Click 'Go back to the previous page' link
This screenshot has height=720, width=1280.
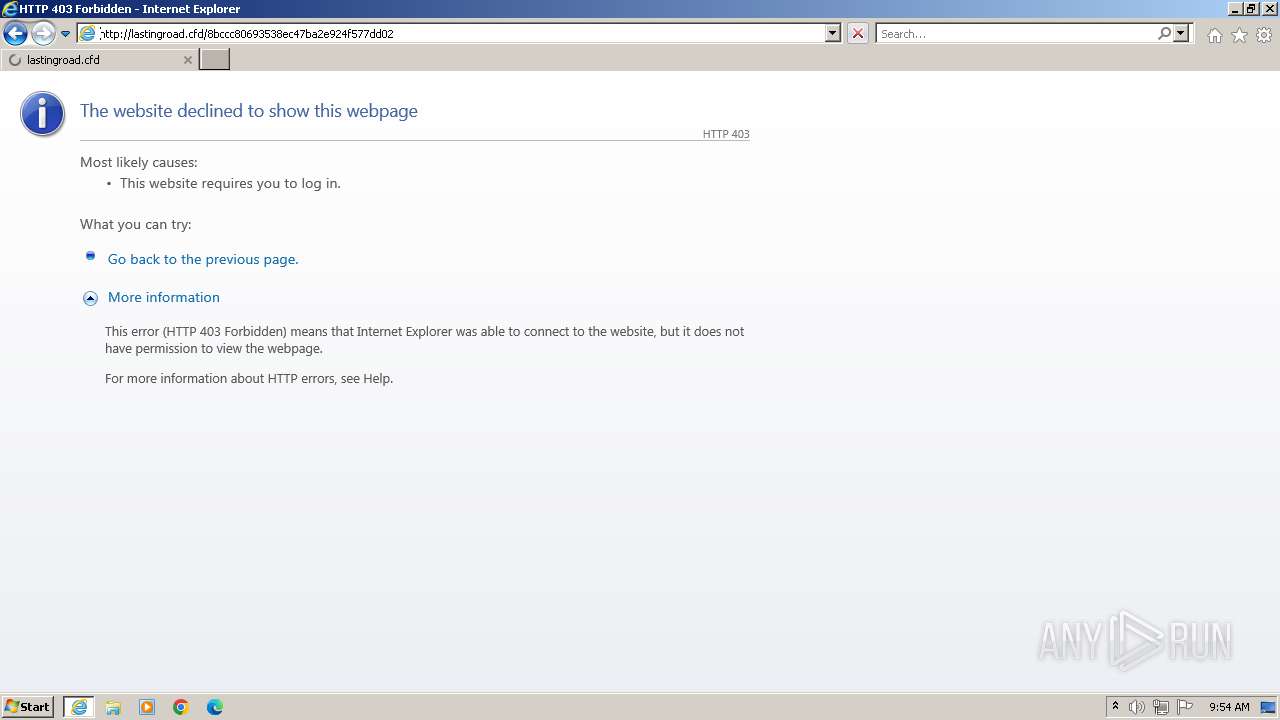pos(203,259)
